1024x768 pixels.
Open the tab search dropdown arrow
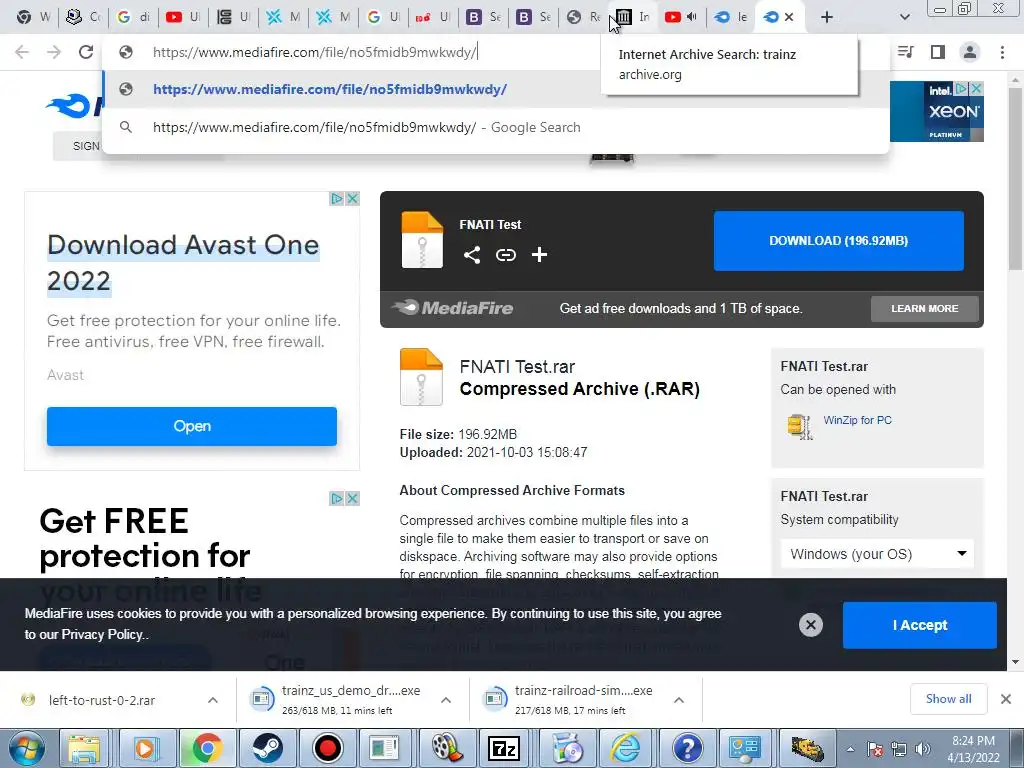click(904, 17)
